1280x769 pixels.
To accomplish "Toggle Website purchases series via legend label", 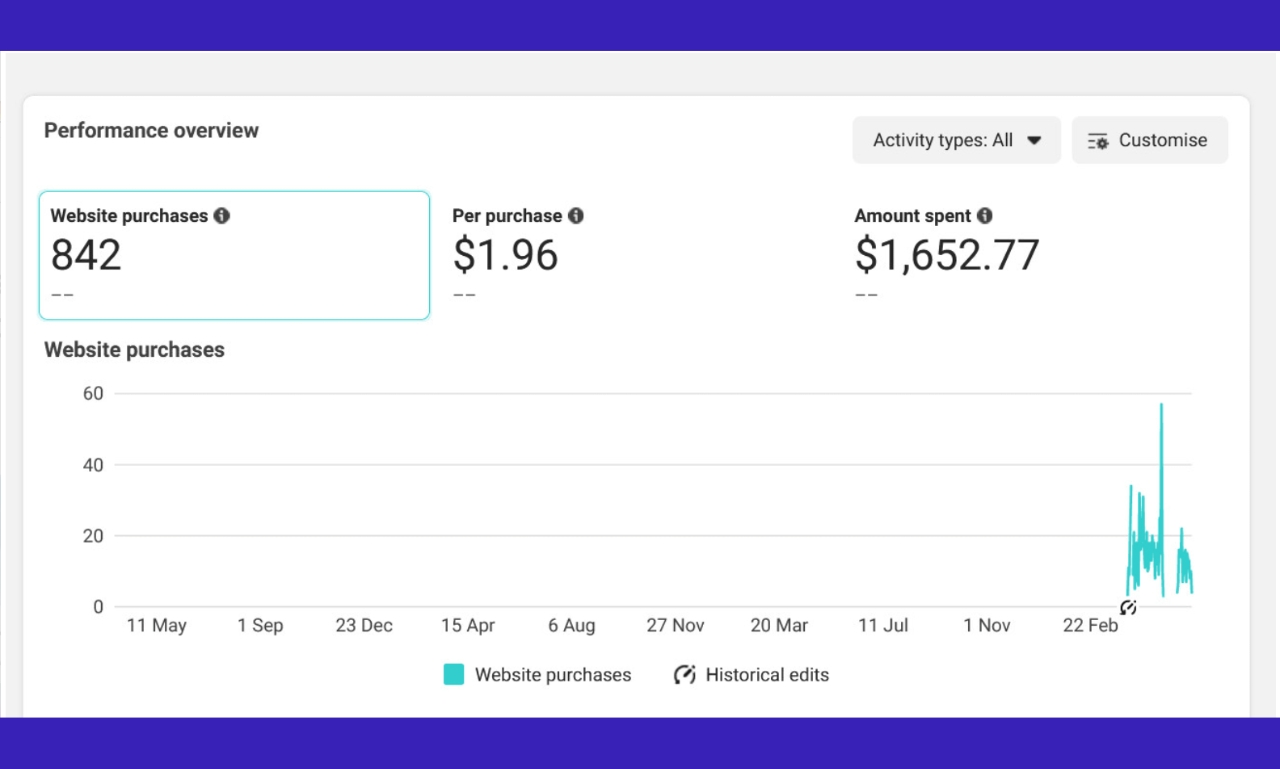I will point(553,675).
